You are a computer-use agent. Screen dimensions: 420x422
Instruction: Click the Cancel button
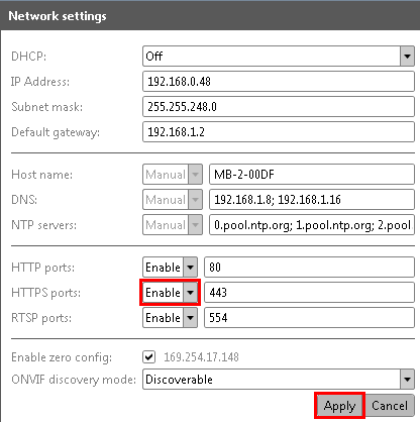pos(390,406)
